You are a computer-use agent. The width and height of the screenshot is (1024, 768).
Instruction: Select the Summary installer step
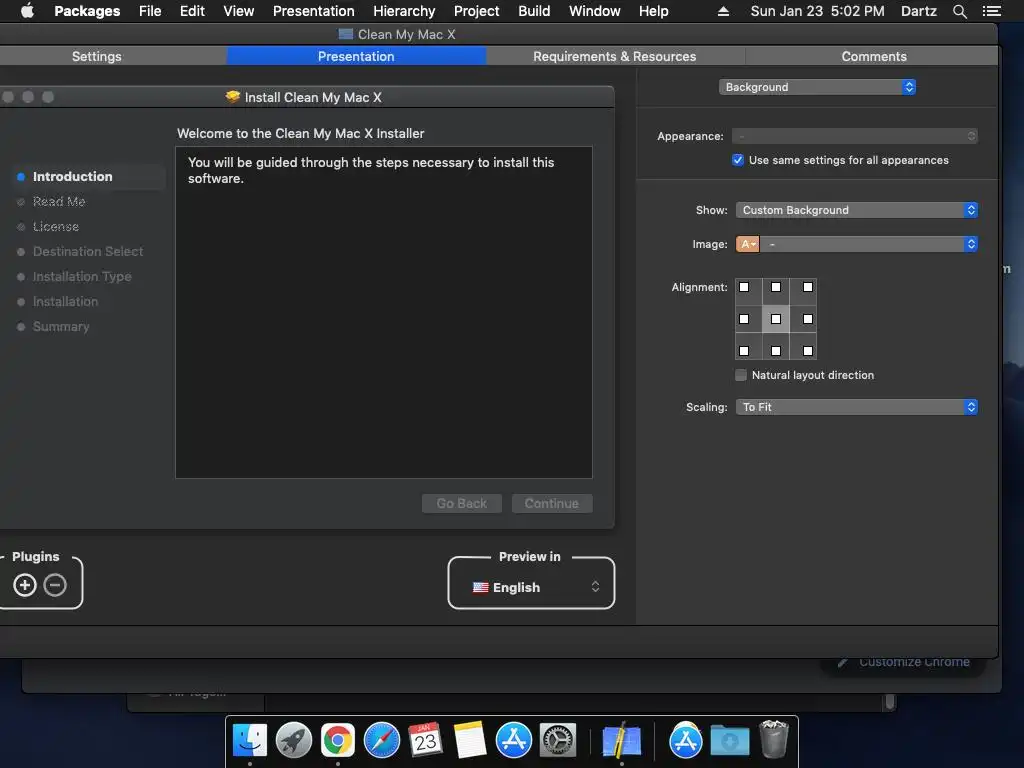[61, 327]
